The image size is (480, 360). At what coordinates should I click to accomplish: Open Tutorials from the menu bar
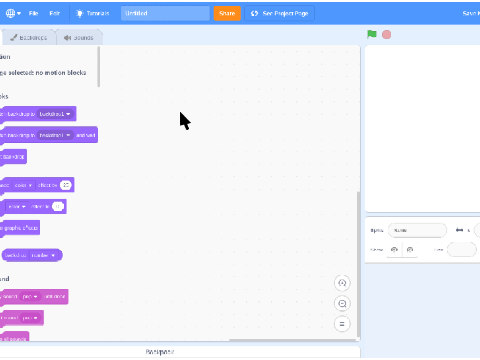click(93, 13)
